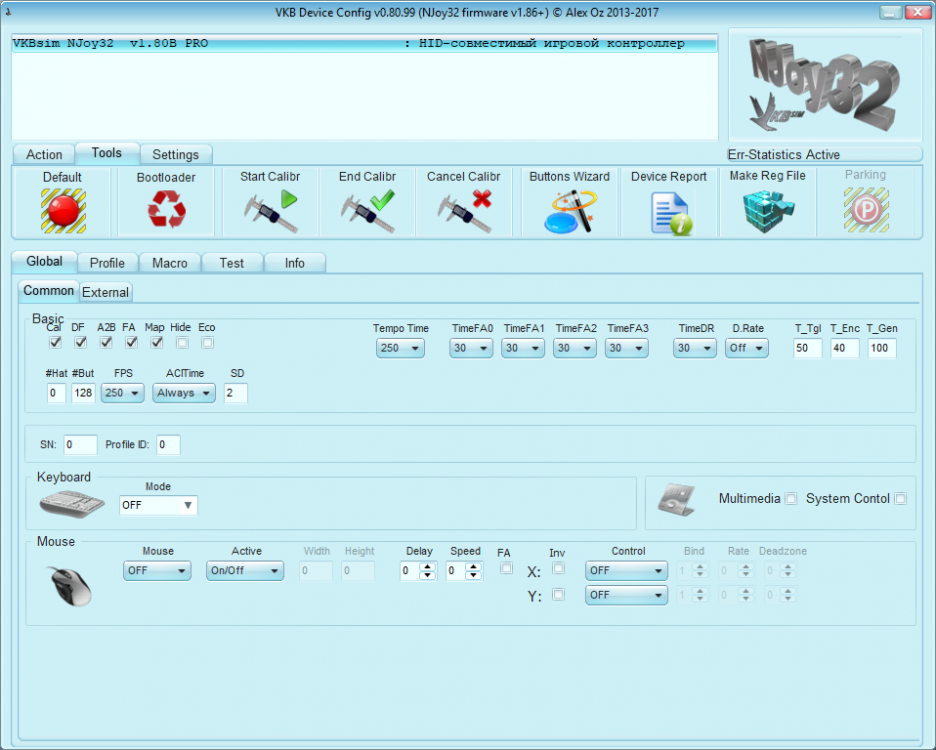
Task: Start calibration with the Start Calibr icon
Action: [x=270, y=211]
